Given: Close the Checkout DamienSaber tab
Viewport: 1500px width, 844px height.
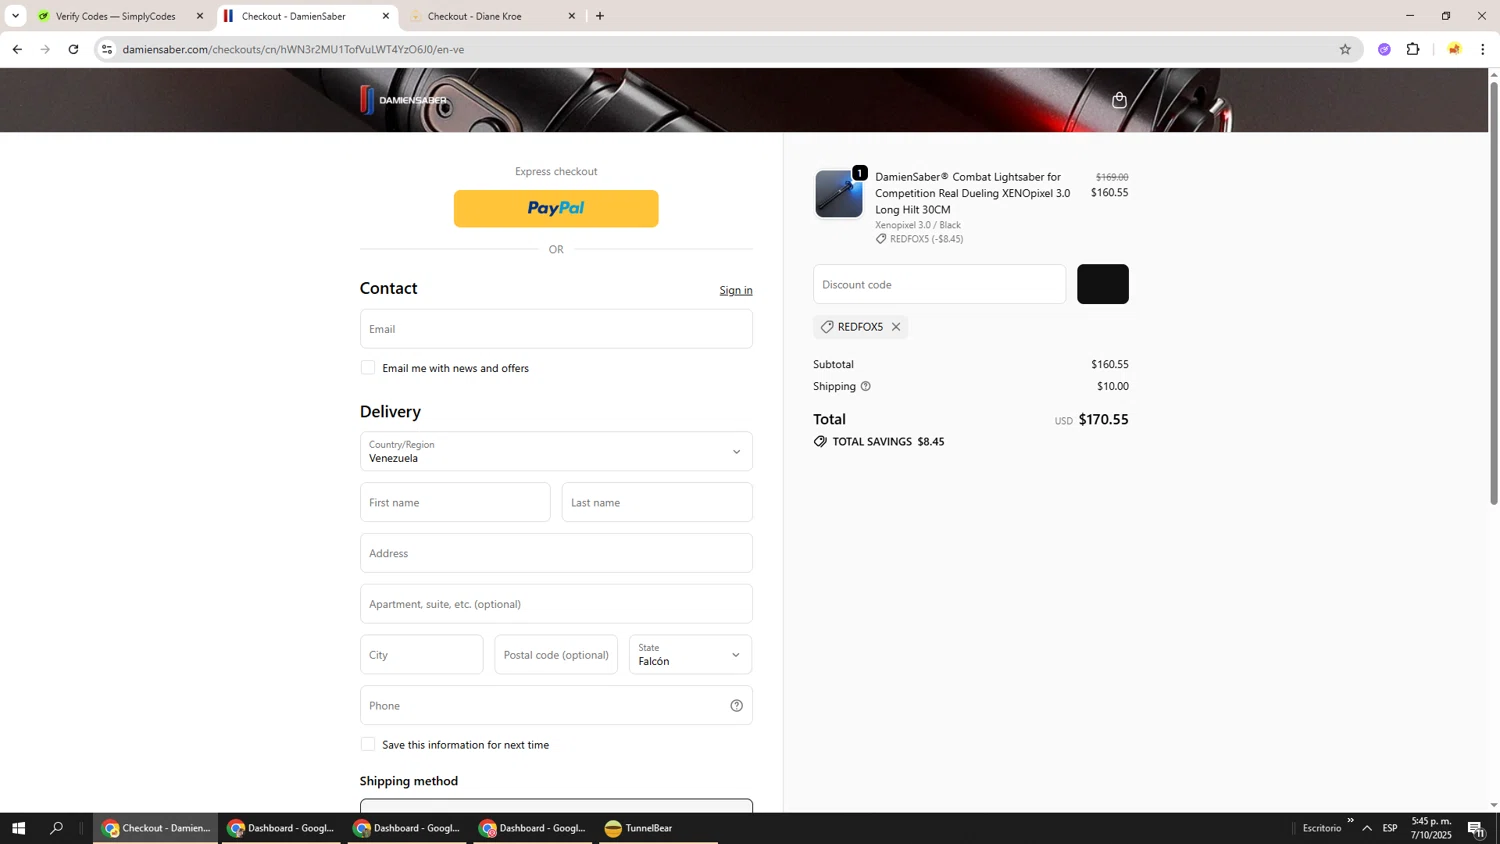Looking at the screenshot, I should click(x=386, y=16).
